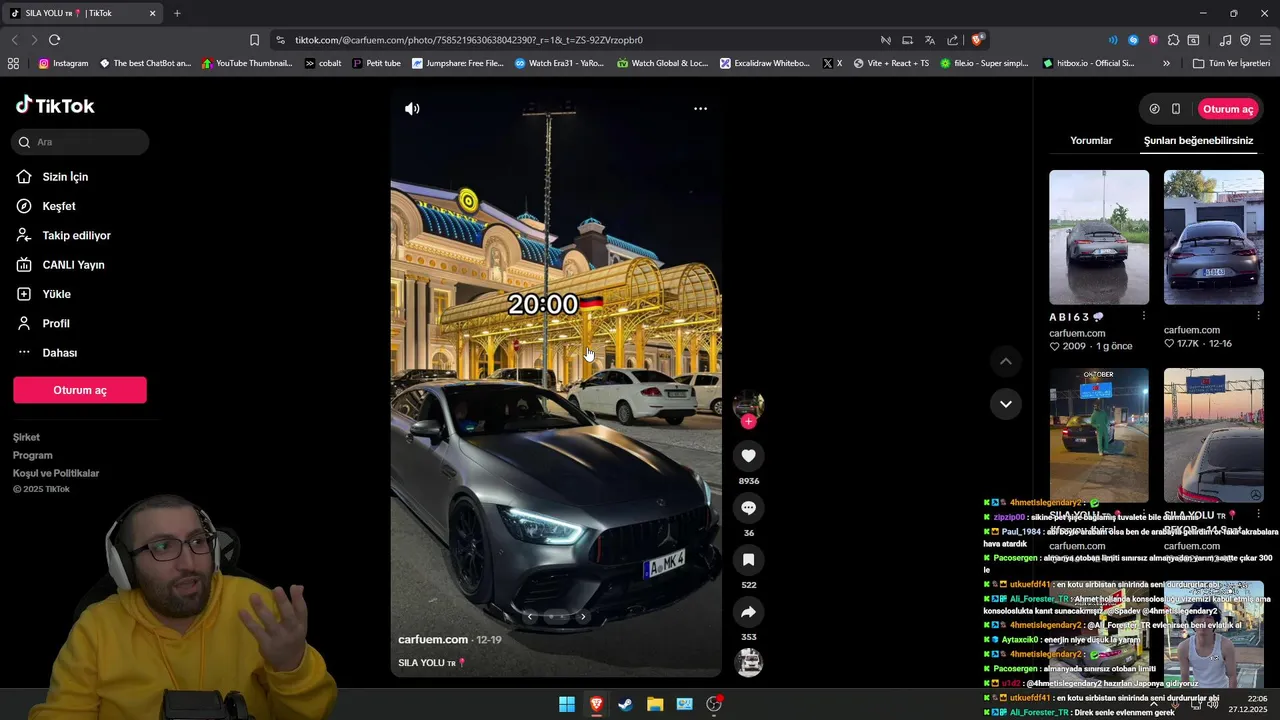Open the browser share icon
1280x720 pixels.
point(952,40)
